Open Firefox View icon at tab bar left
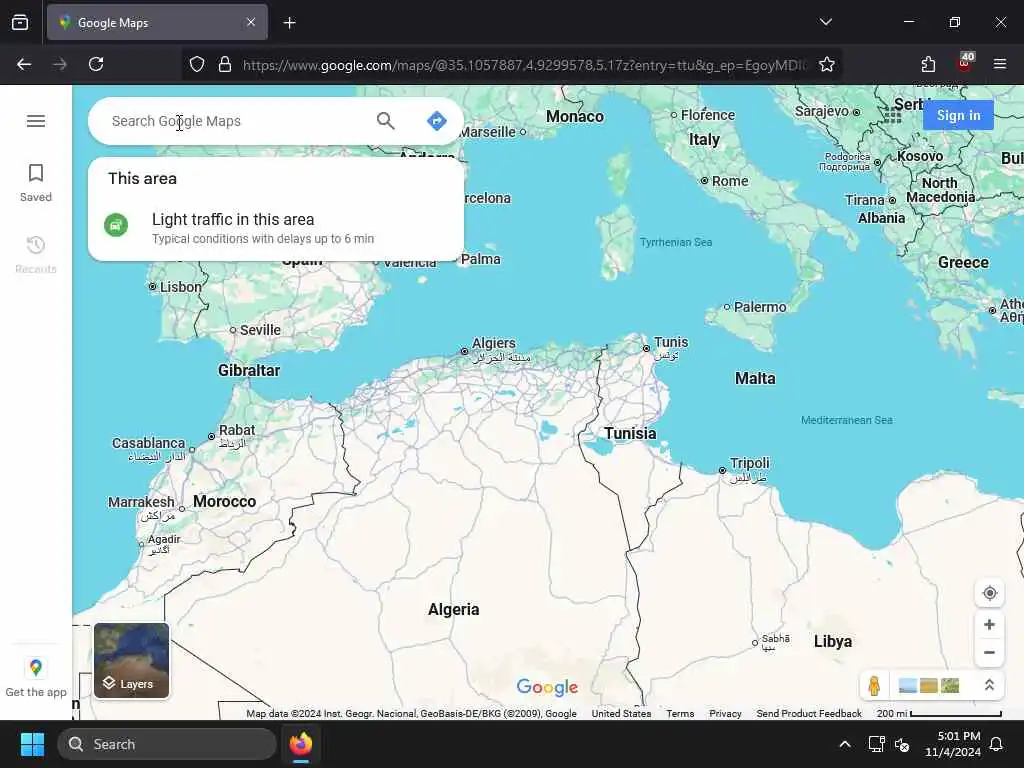 tap(20, 23)
